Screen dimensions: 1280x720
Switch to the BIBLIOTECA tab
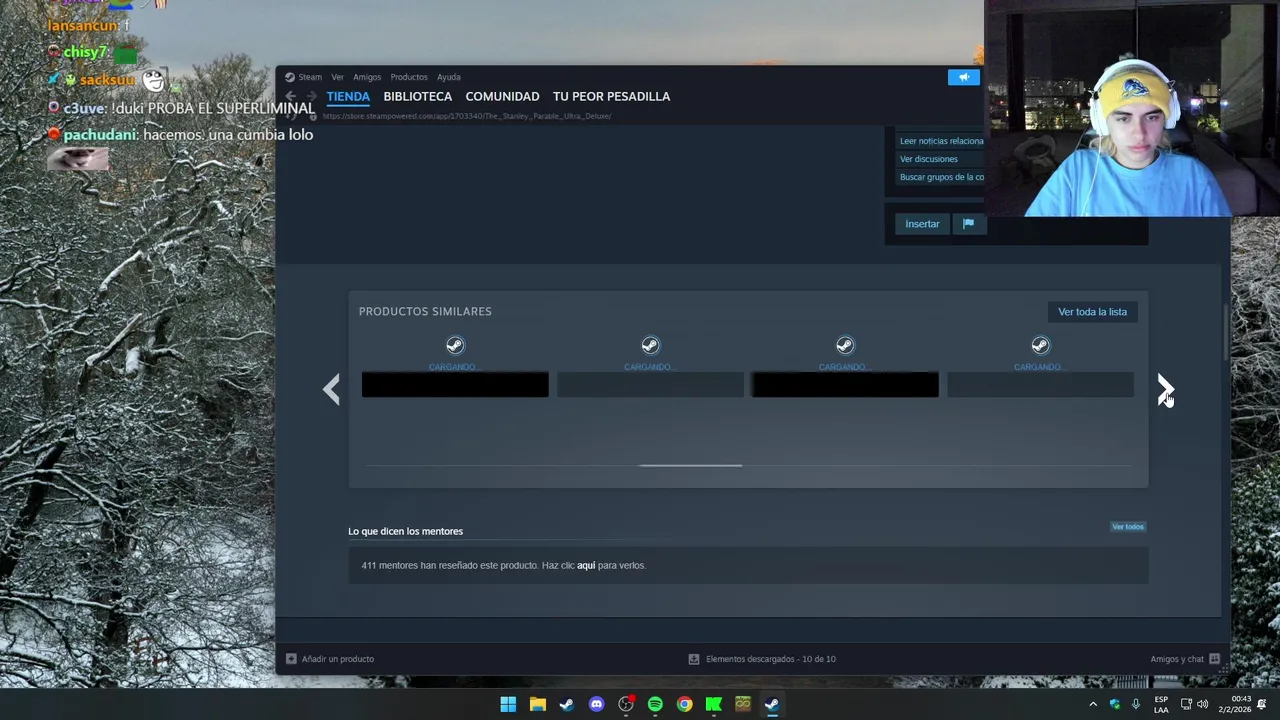418,96
